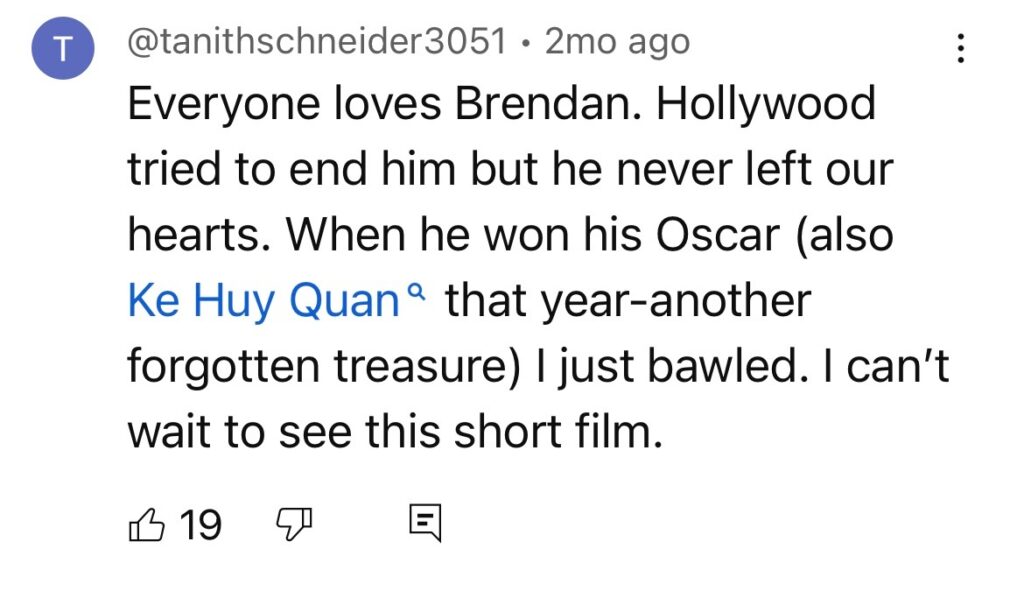The width and height of the screenshot is (1024, 591).
Task: Click the text "Everyone loves Brendan."
Action: click(384, 104)
